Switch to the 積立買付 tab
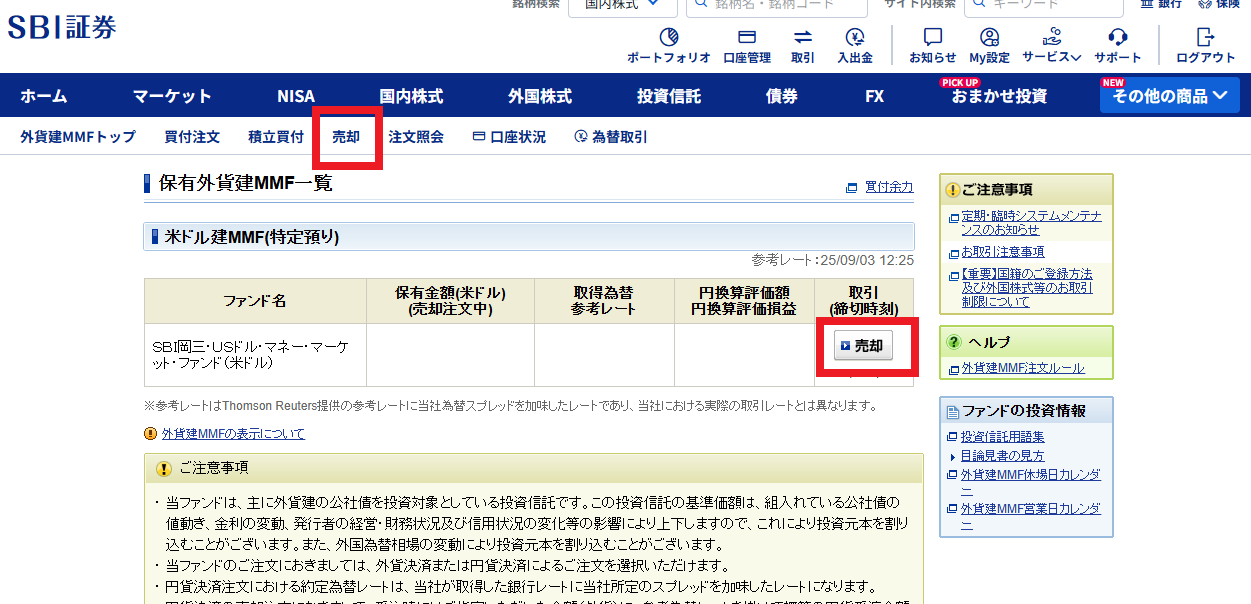1251x604 pixels. pyautogui.click(x=276, y=137)
